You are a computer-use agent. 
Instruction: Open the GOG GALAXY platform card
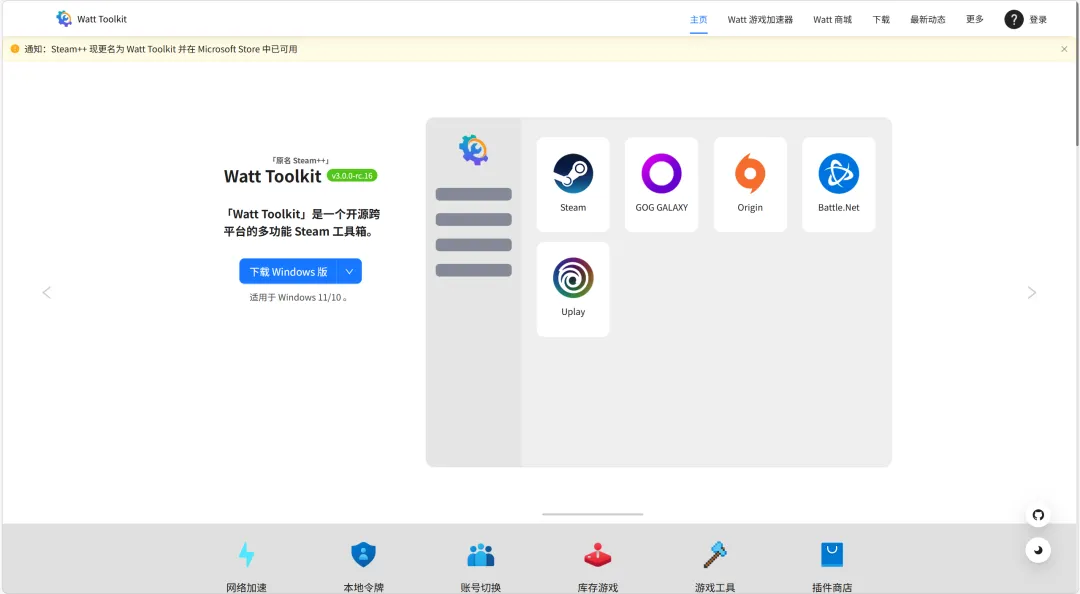point(661,185)
